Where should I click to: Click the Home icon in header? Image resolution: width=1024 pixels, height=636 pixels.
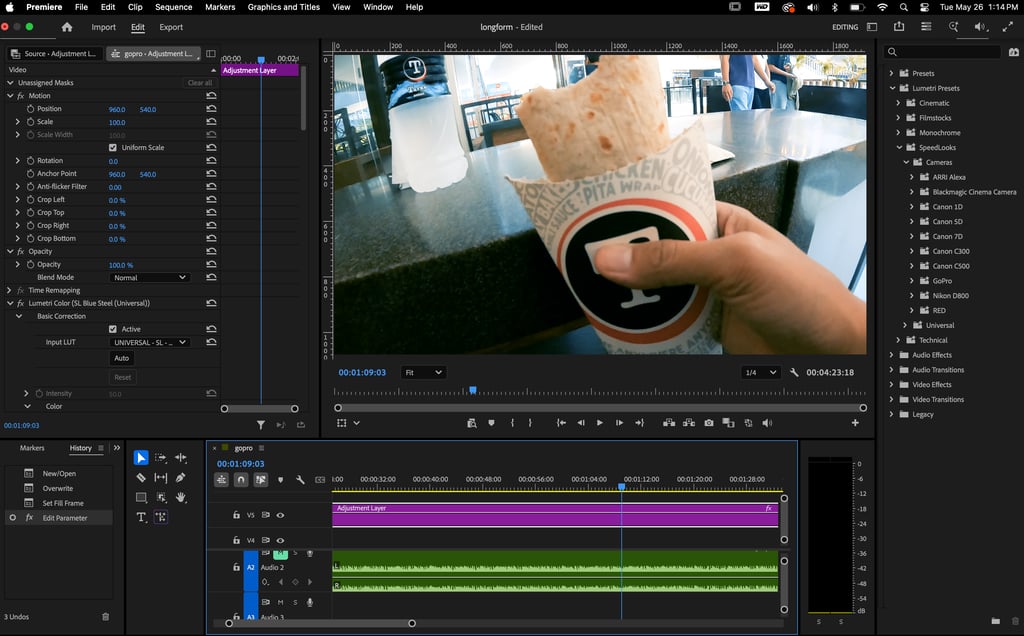67,27
